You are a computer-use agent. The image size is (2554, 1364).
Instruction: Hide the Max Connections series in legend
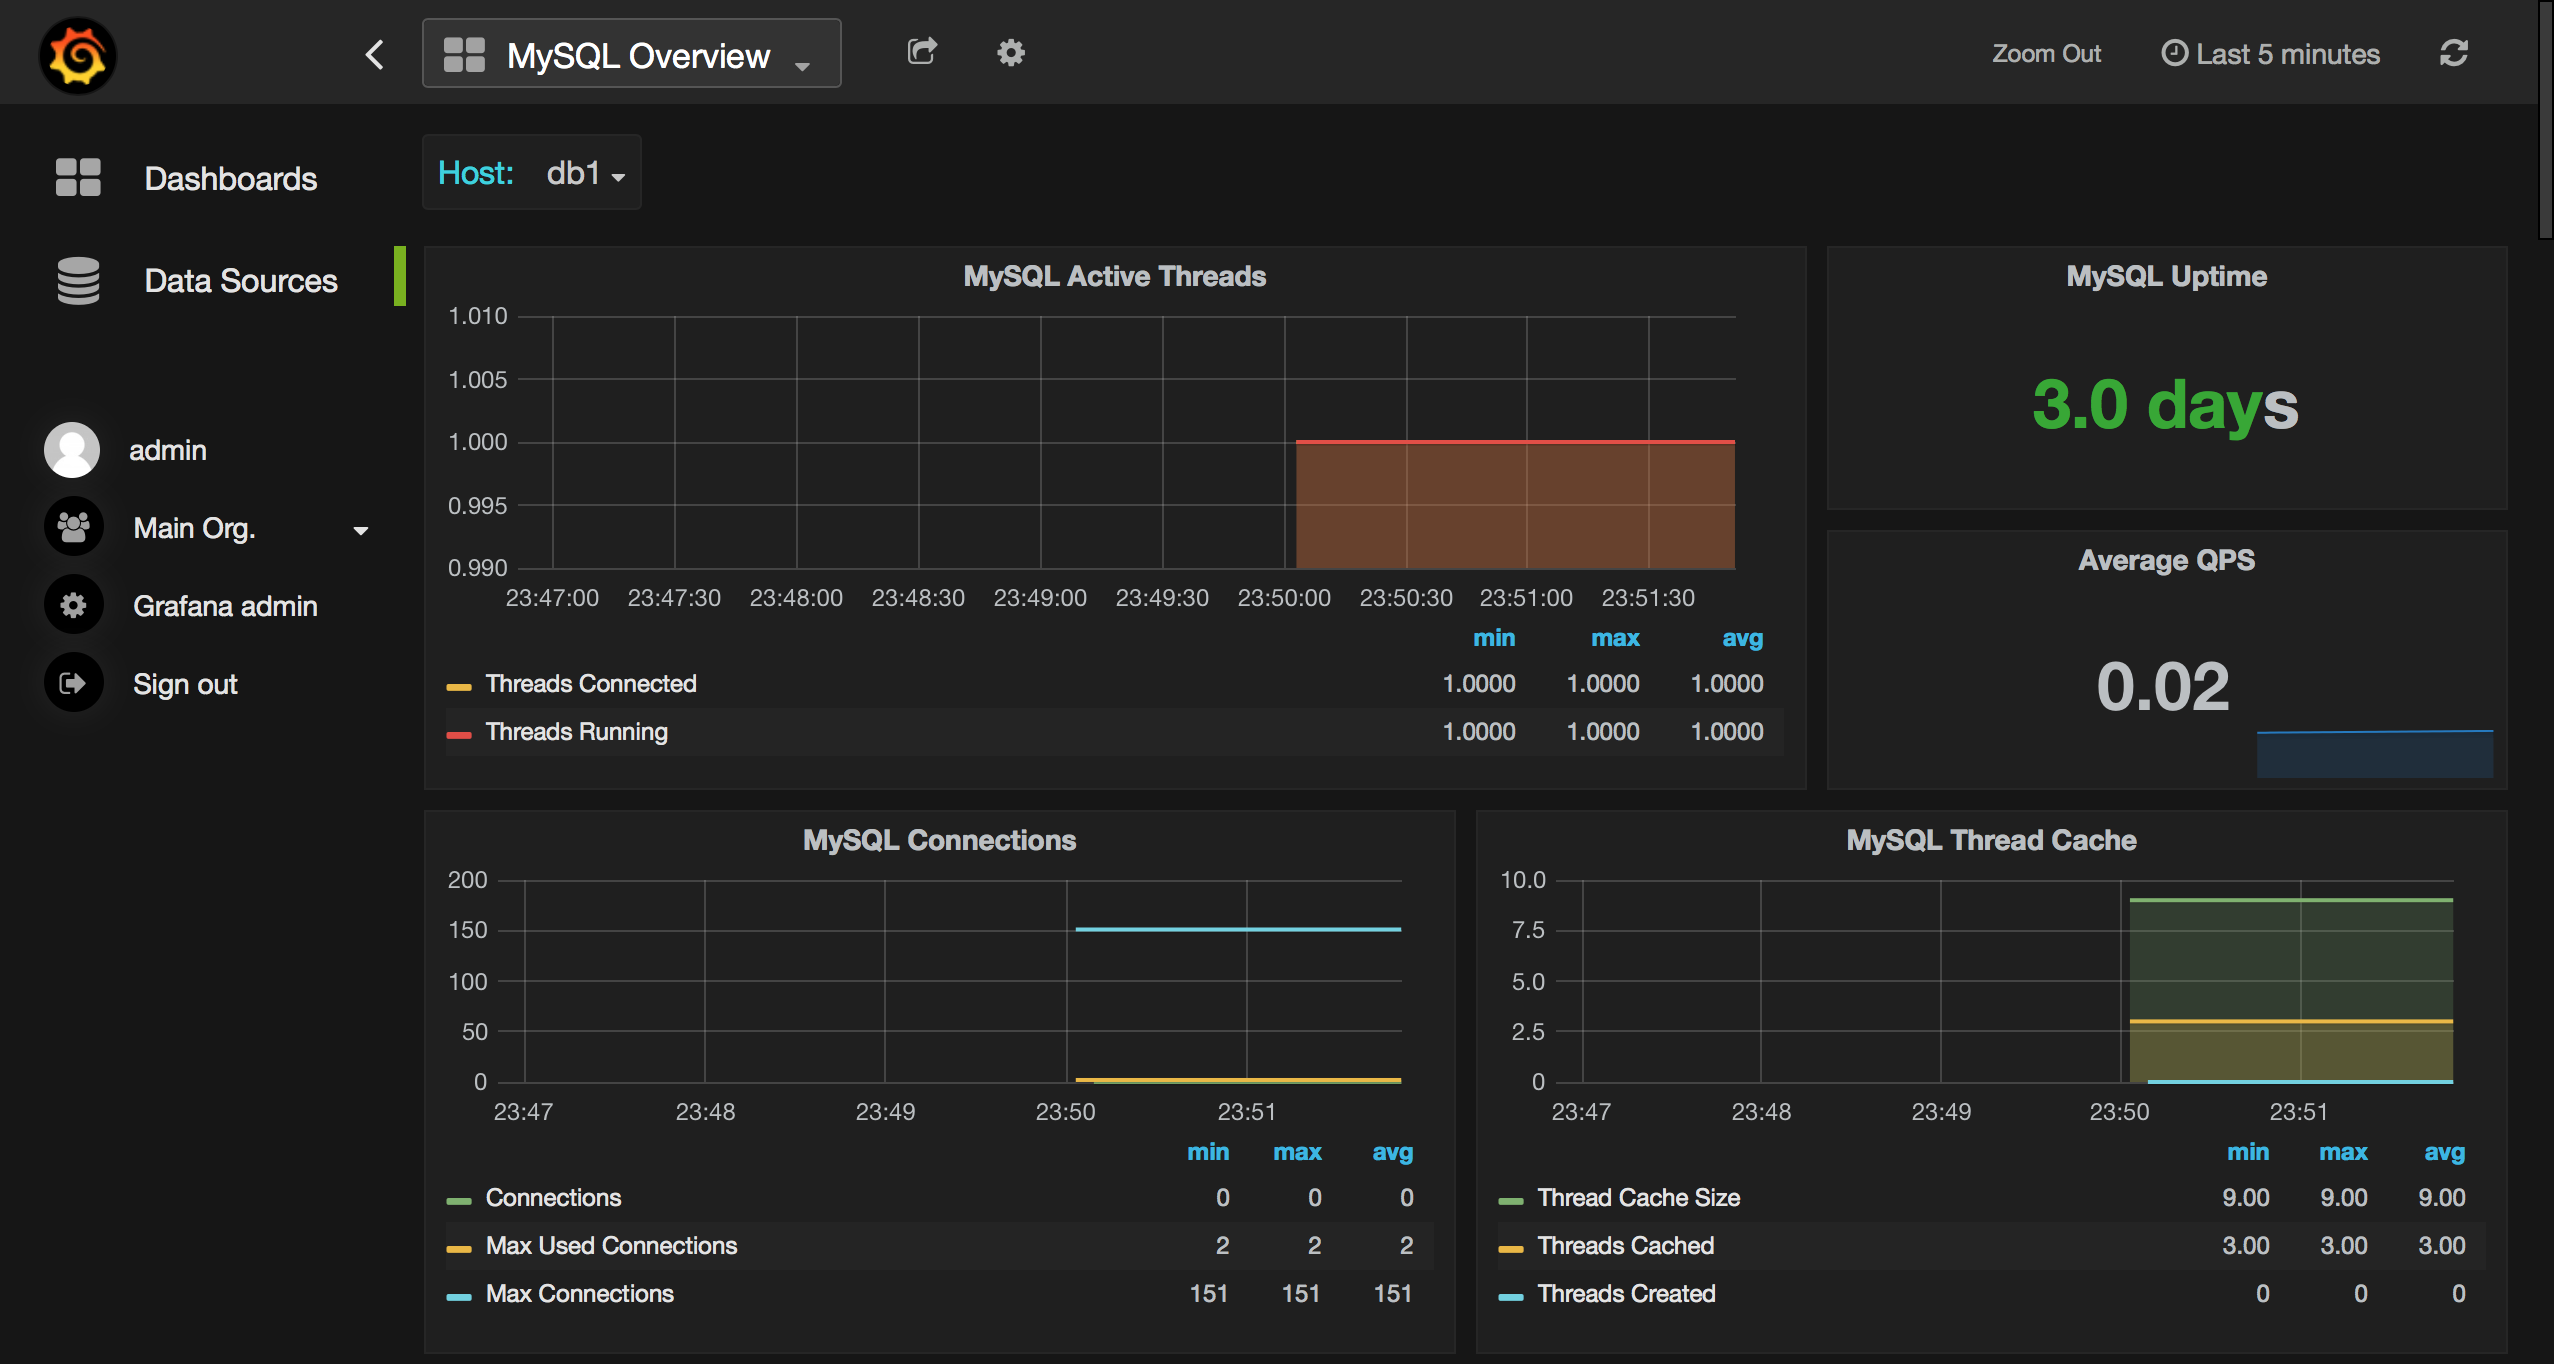click(579, 1293)
